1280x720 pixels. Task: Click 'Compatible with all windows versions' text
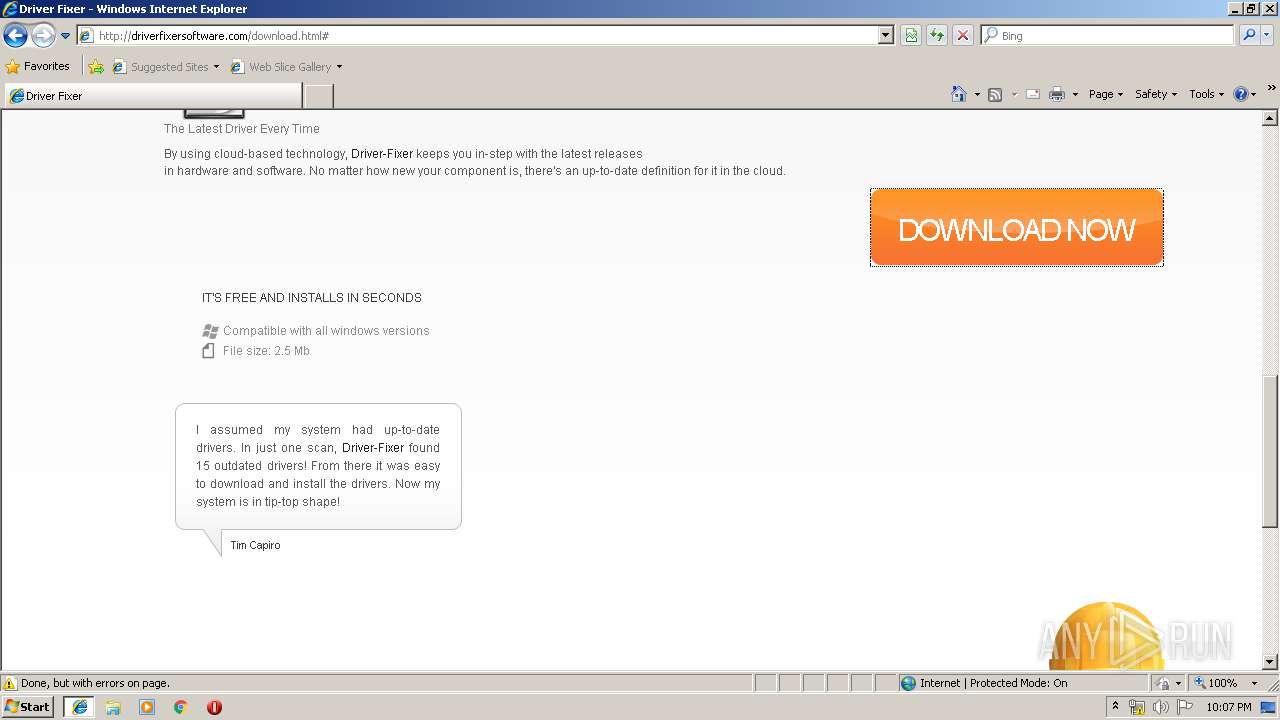[x=326, y=331]
